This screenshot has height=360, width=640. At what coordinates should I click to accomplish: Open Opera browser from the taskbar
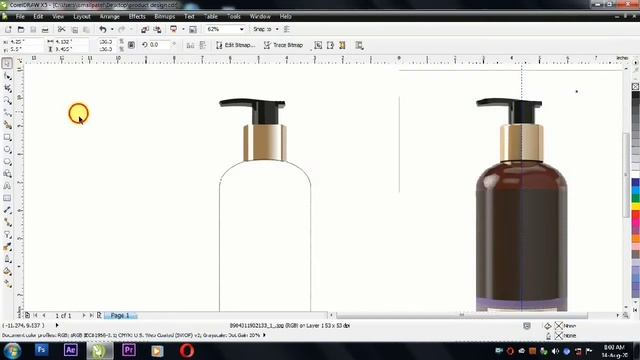[x=187, y=350]
